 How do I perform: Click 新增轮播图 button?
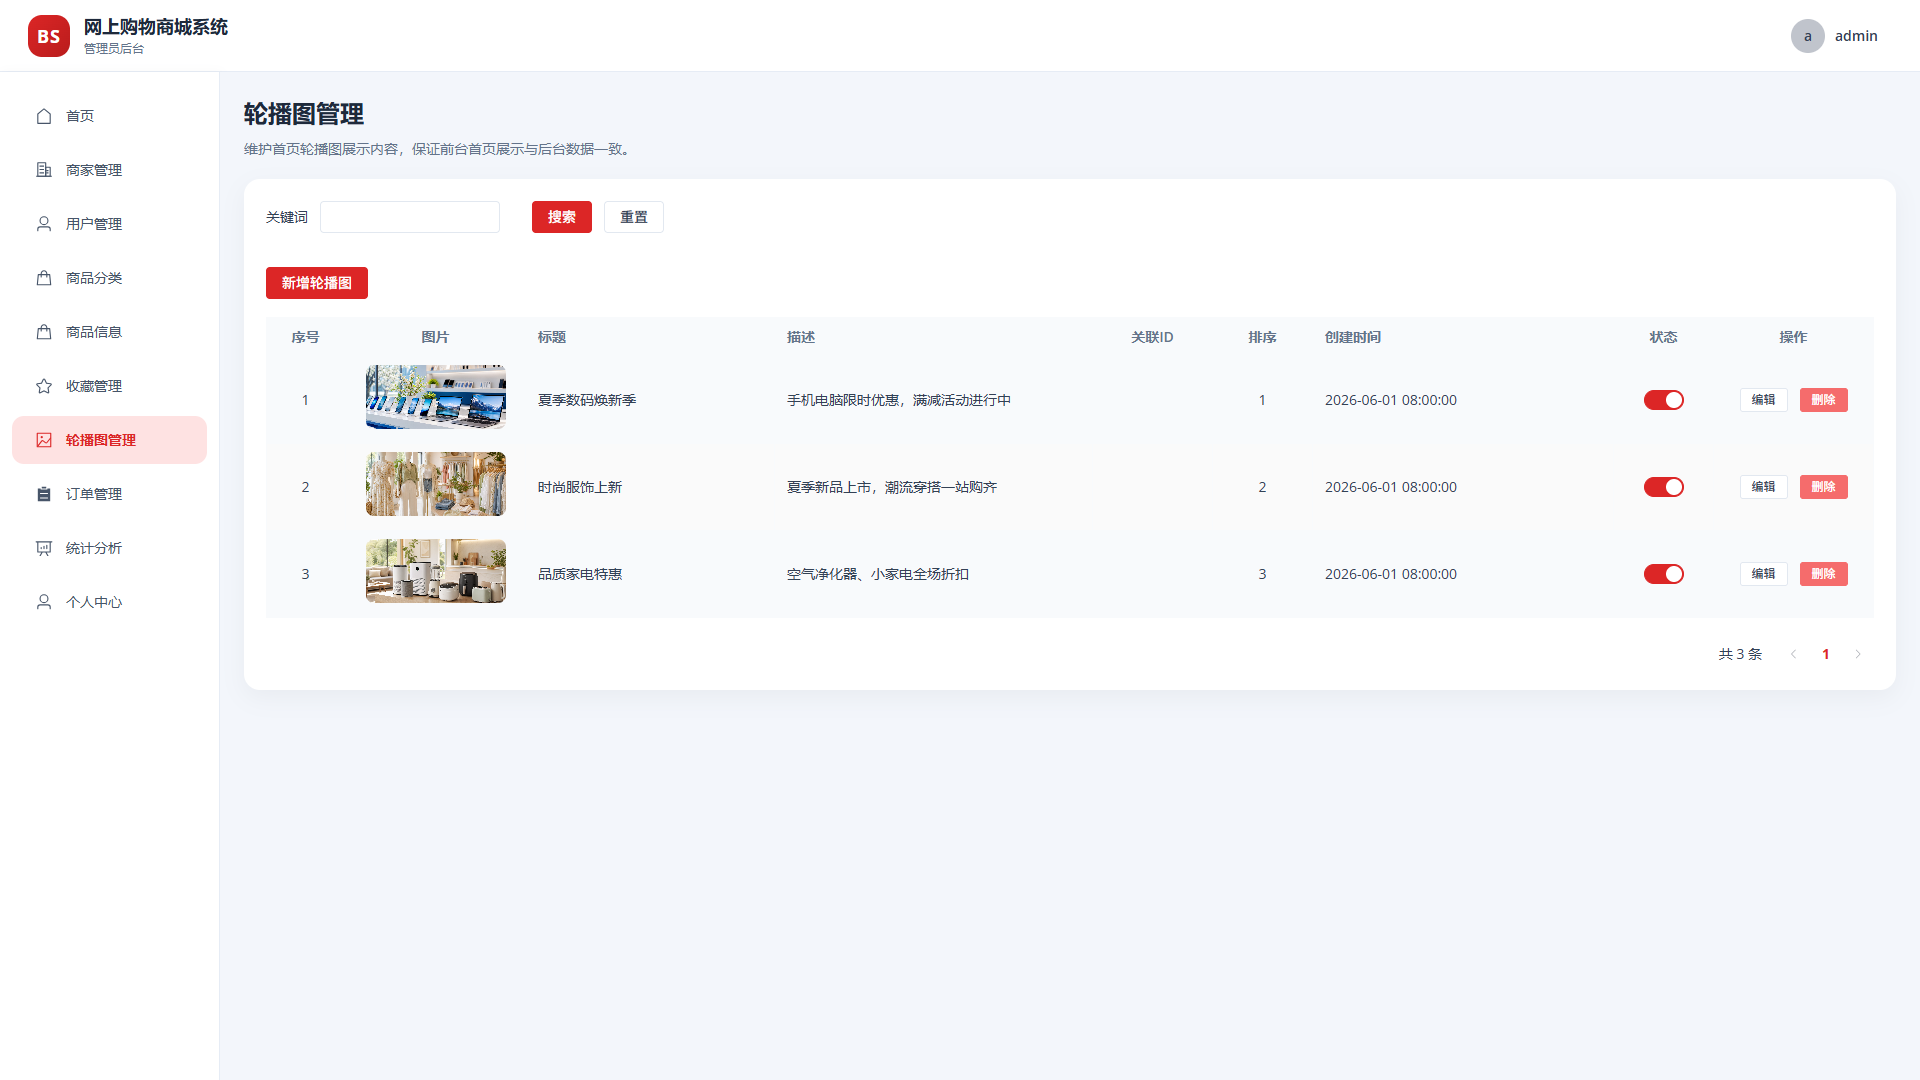pos(317,283)
